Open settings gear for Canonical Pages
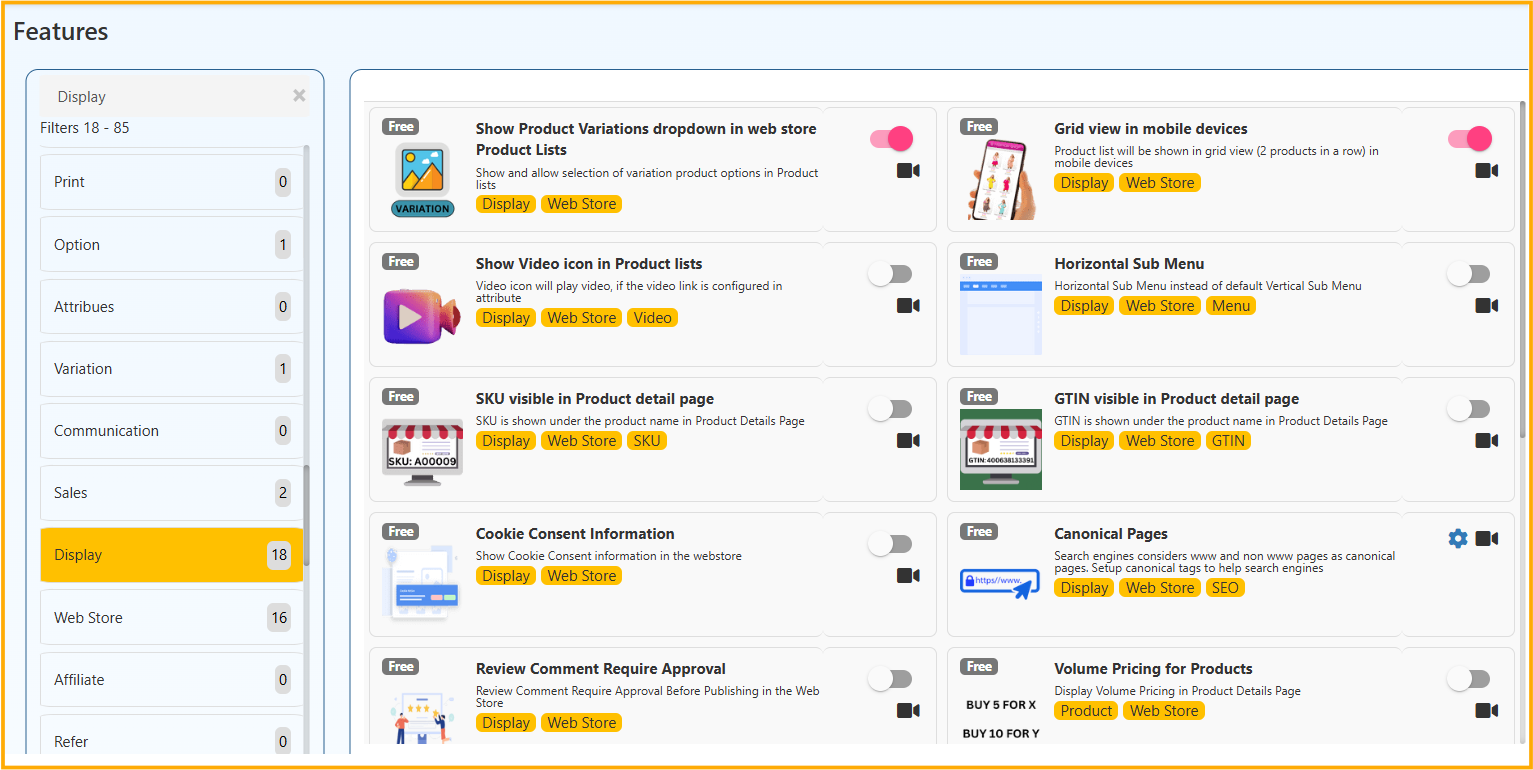Viewport: 1533px width, 770px height. [x=1458, y=539]
